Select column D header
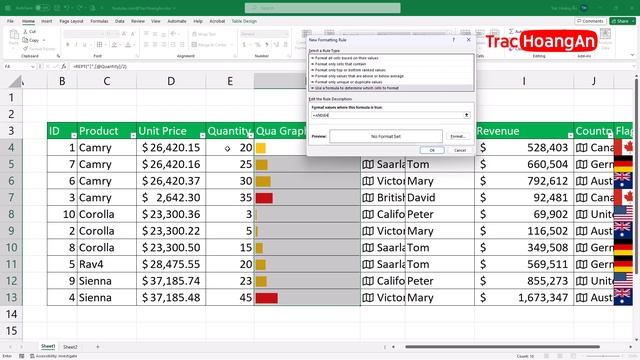This screenshot has width=640, height=360. pos(171,81)
